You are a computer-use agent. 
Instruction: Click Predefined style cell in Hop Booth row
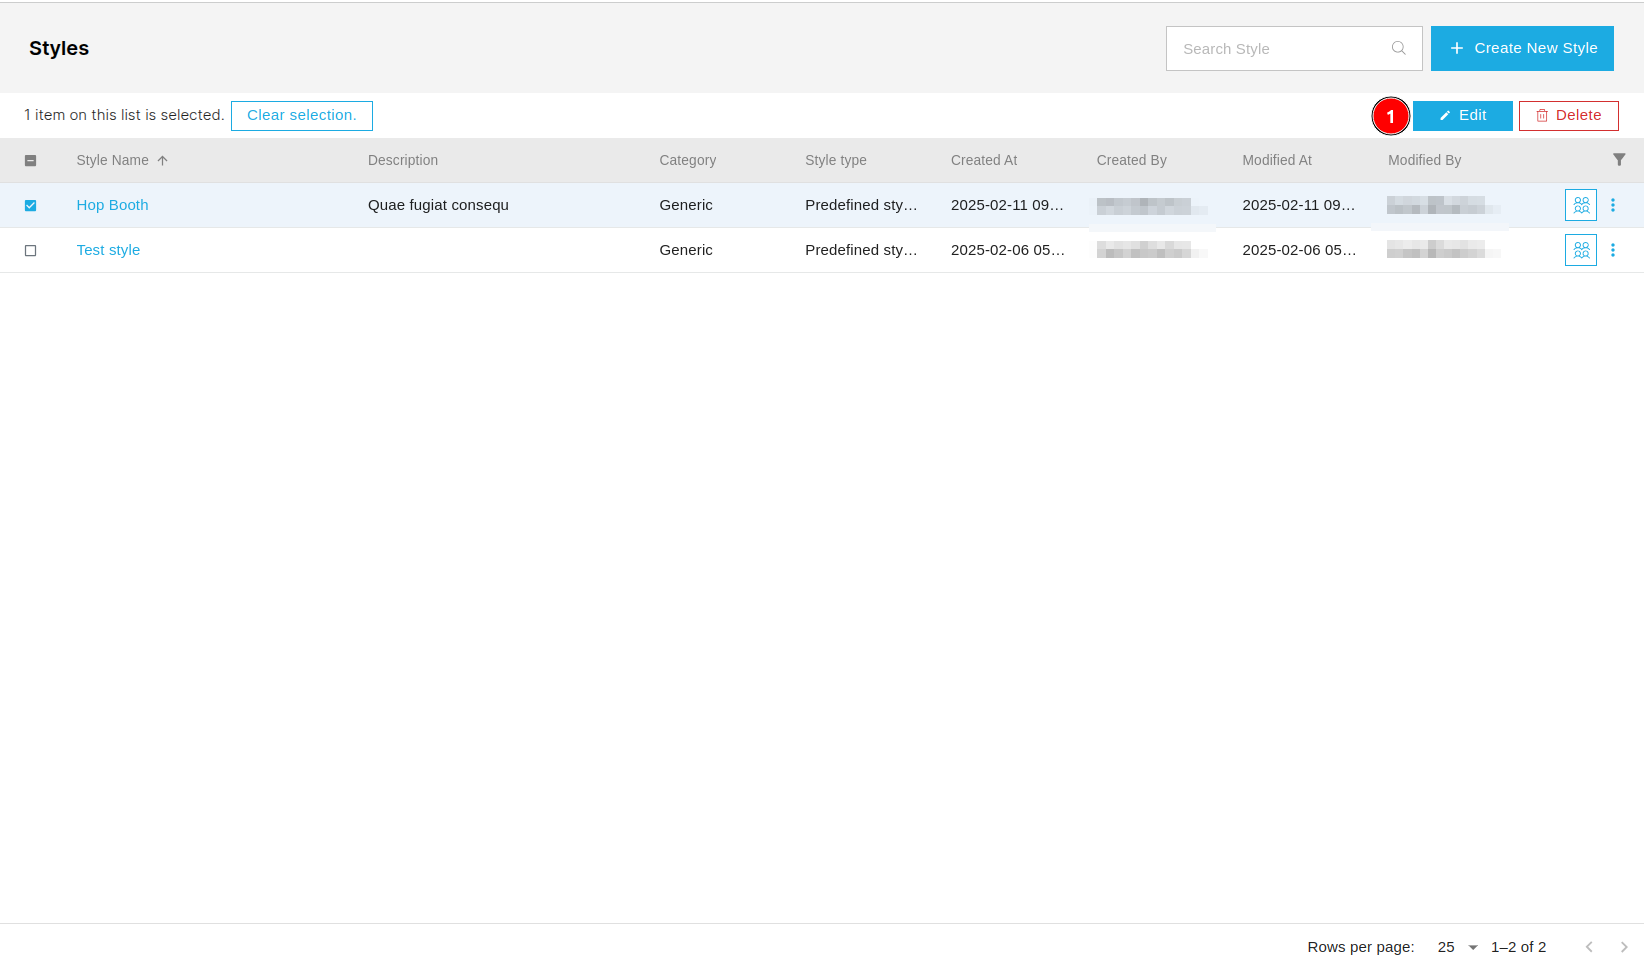pos(861,205)
